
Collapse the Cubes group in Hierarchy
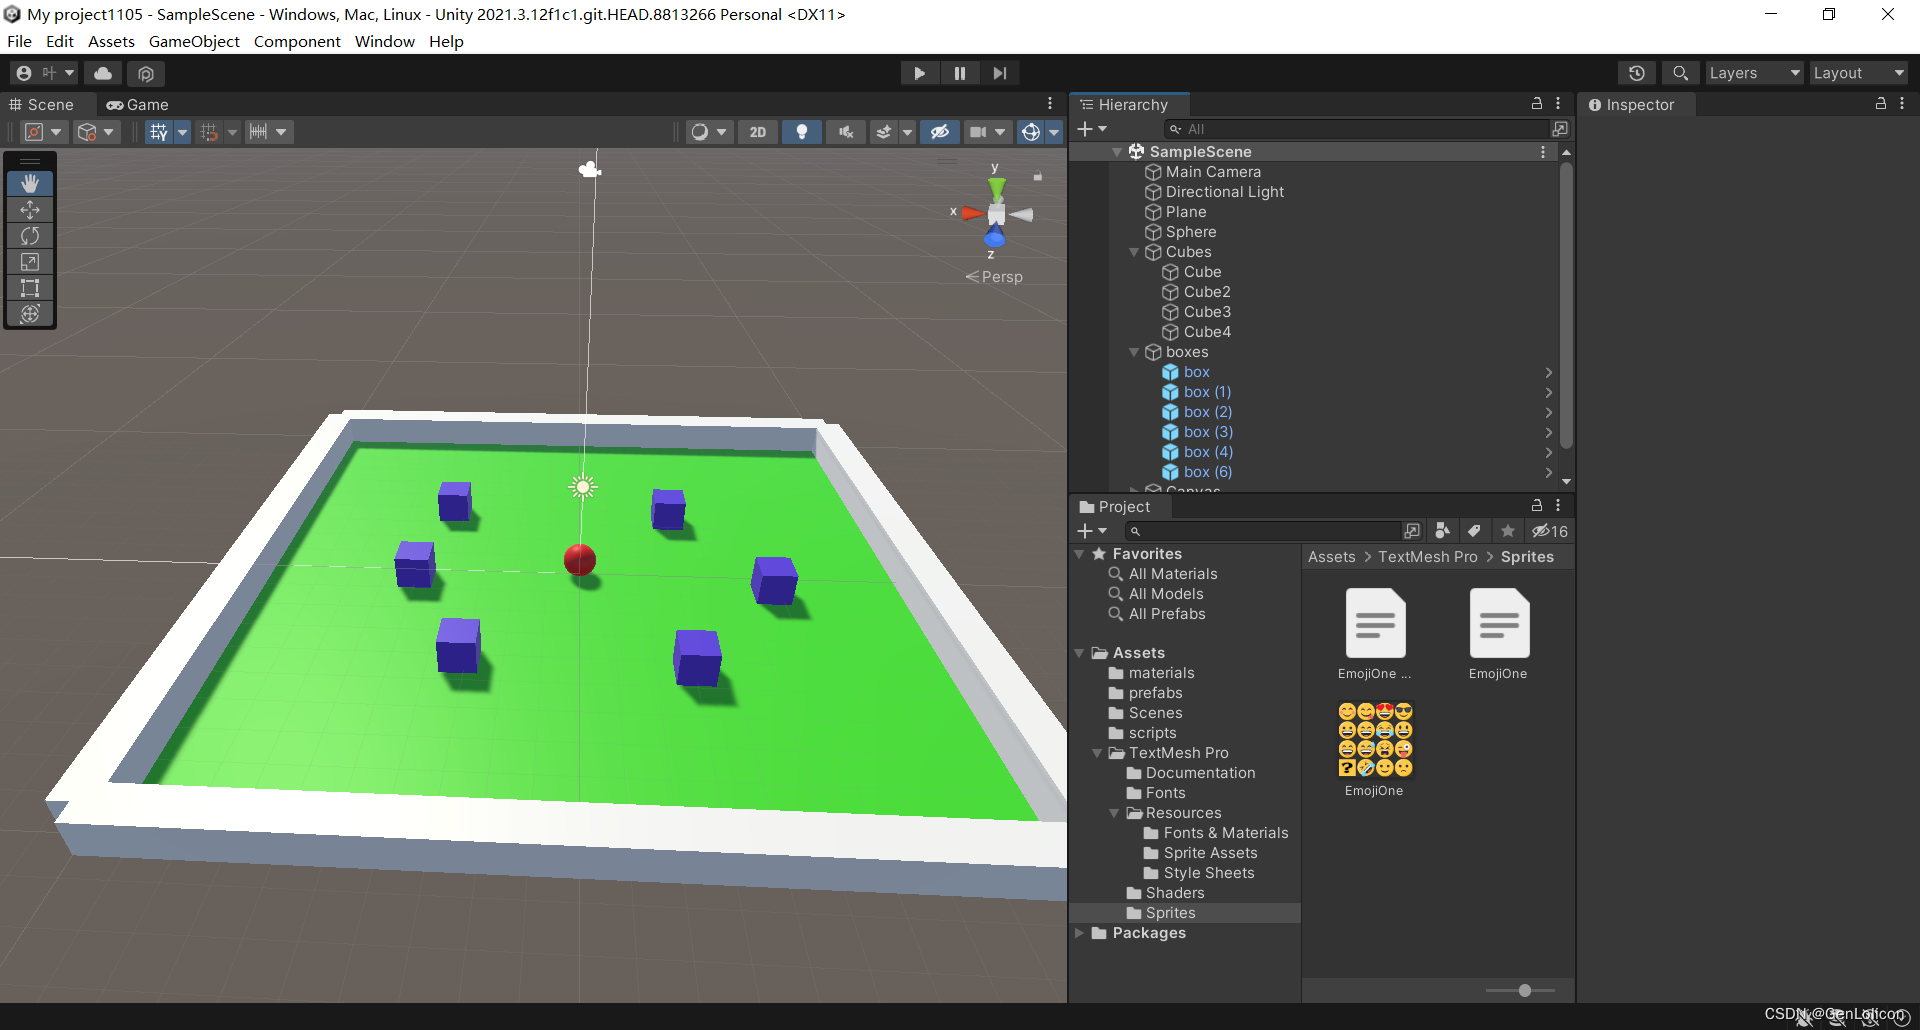click(1135, 252)
